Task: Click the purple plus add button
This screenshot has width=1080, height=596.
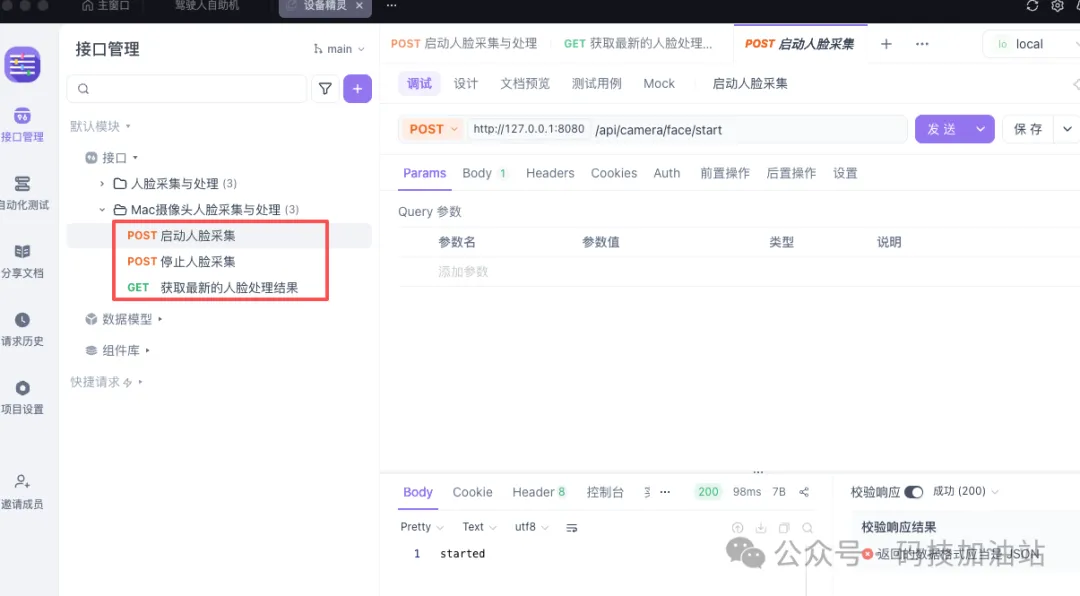Action: [x=357, y=88]
